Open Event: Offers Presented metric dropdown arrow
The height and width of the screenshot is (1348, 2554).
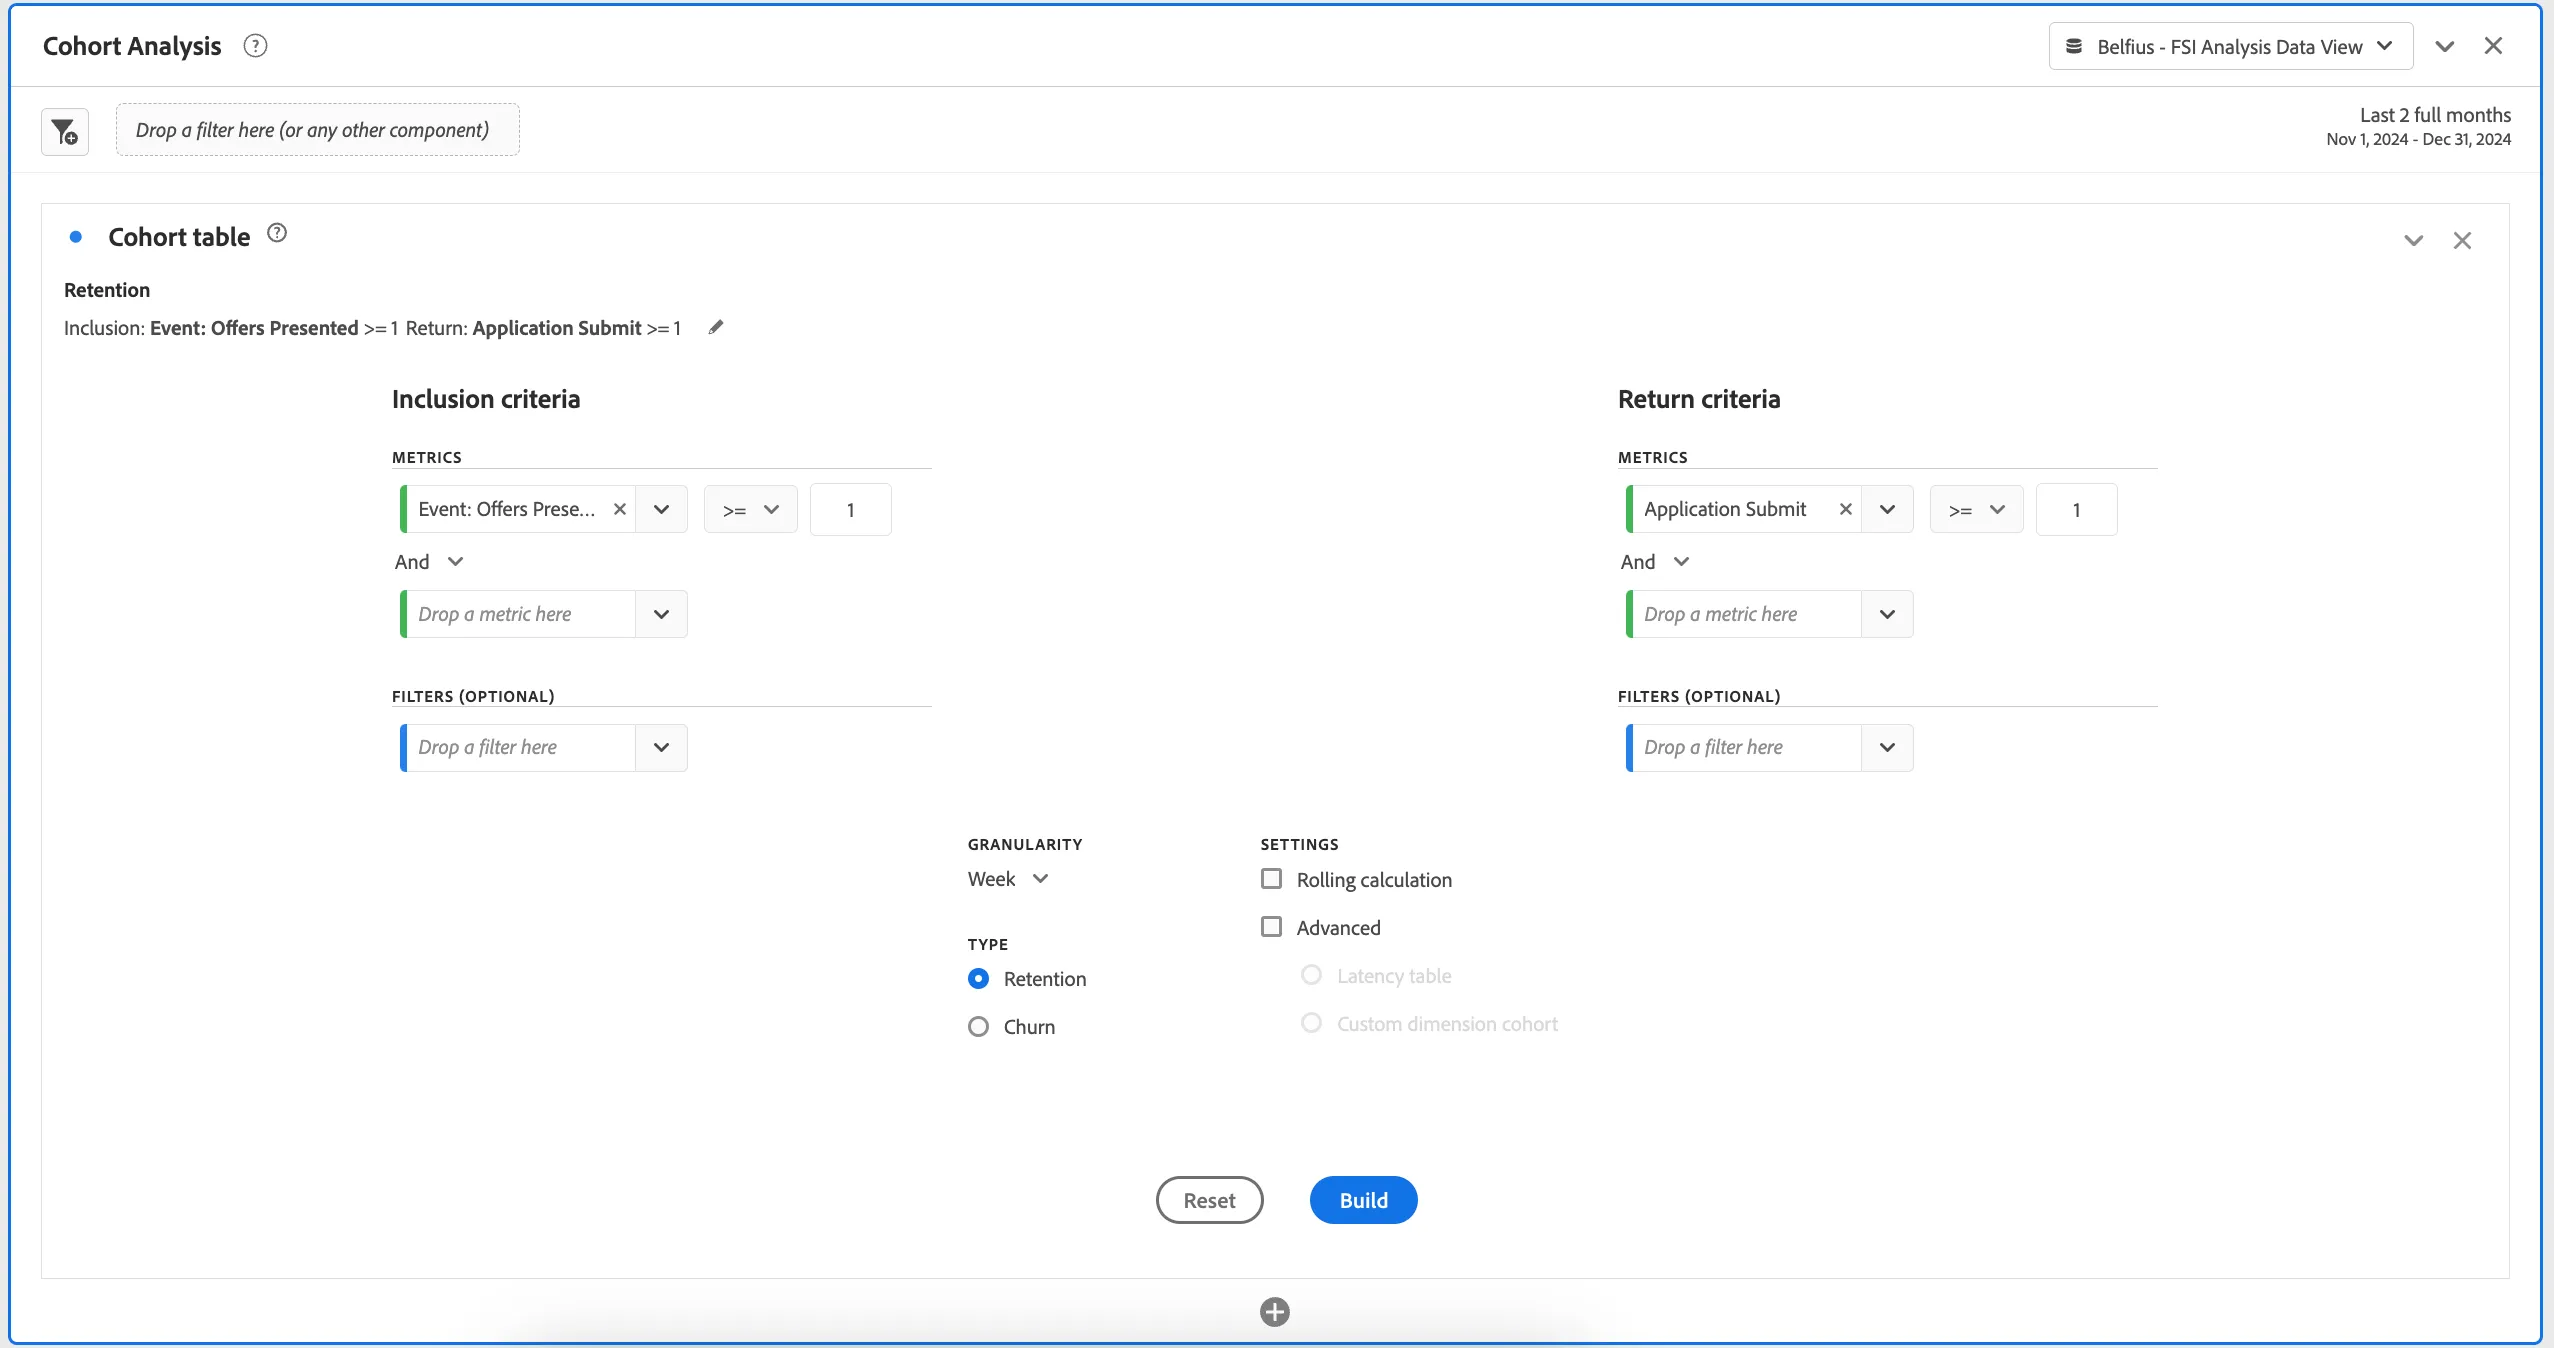pos(662,509)
